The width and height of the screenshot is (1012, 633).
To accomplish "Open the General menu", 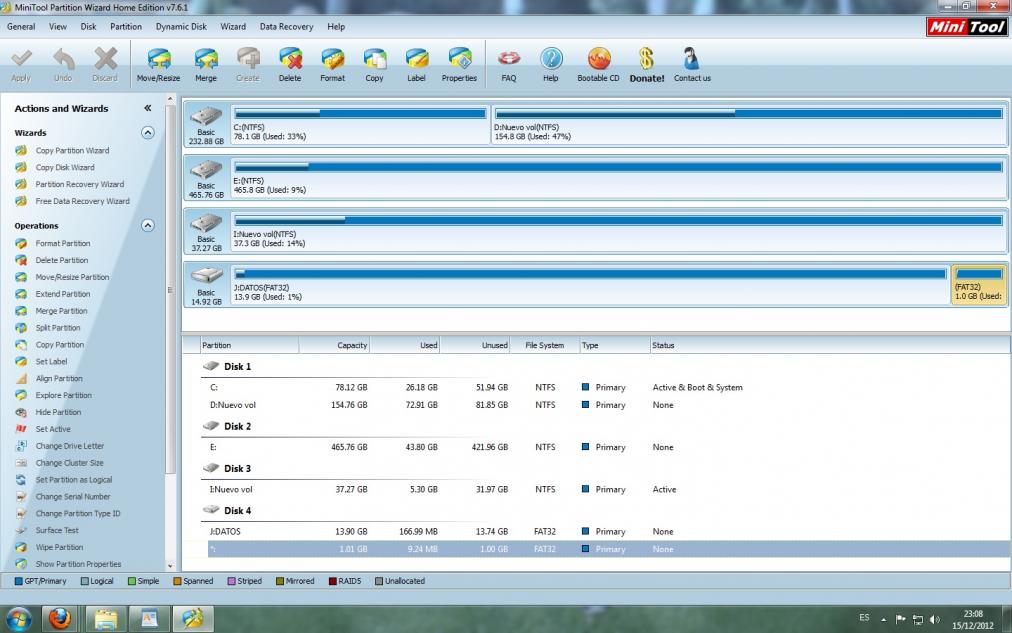I will click(21, 26).
